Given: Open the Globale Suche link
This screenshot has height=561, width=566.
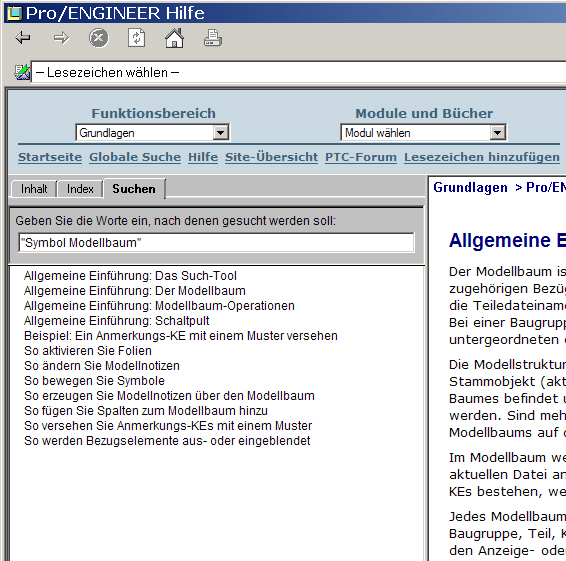Looking at the screenshot, I should 135,157.
